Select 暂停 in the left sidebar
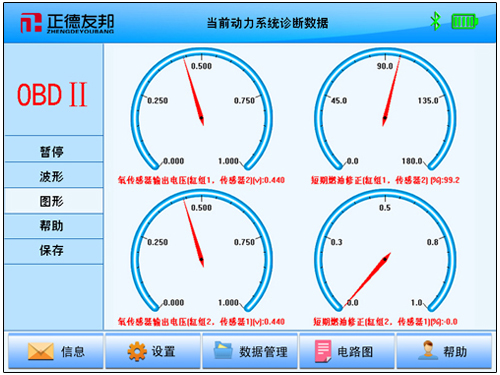 point(54,149)
